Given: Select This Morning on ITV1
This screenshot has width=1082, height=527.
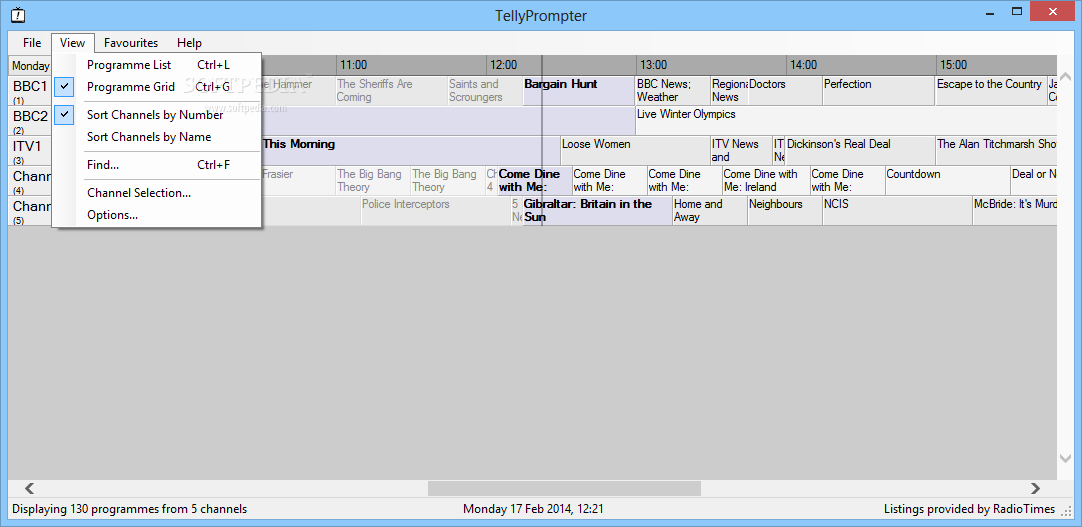Looking at the screenshot, I should click(x=411, y=150).
